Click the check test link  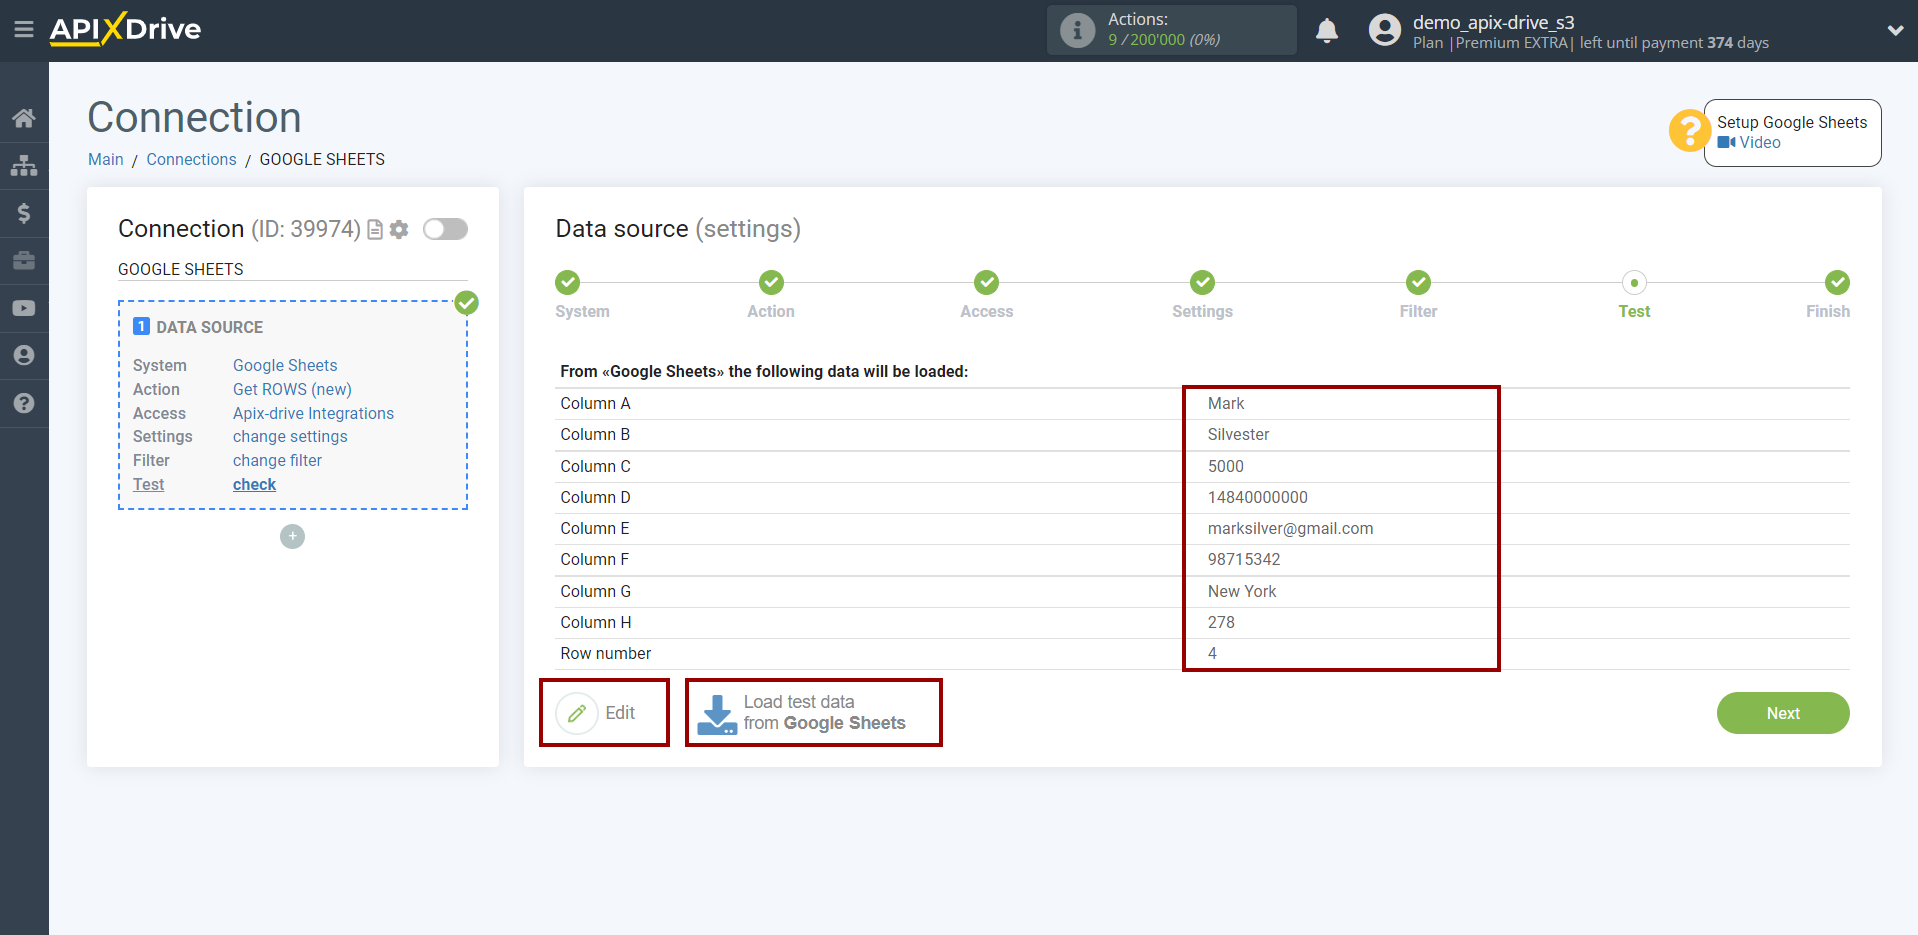click(x=254, y=485)
